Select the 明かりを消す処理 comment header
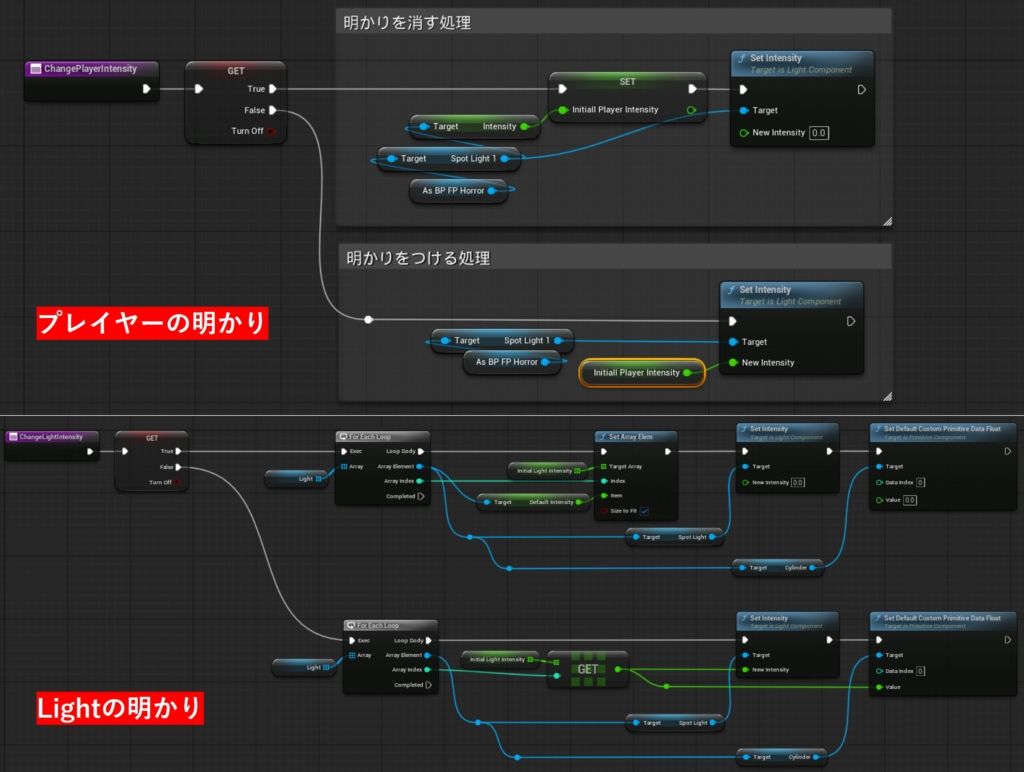Image resolution: width=1024 pixels, height=772 pixels. click(613, 22)
